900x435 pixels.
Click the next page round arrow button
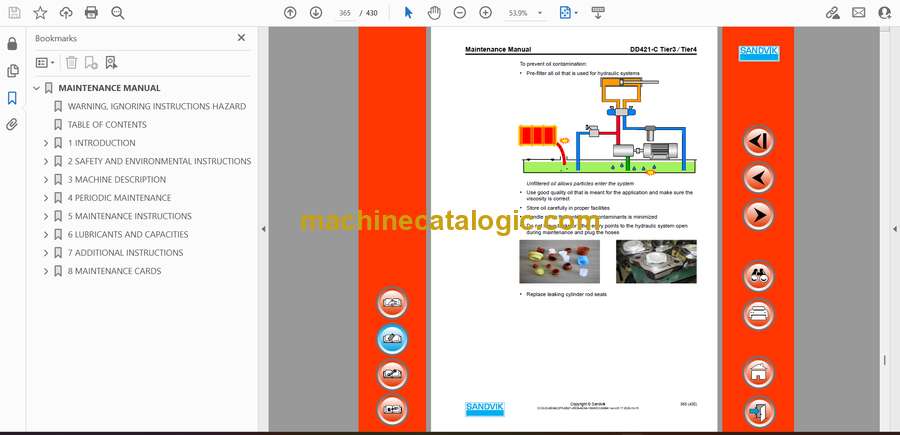758,215
